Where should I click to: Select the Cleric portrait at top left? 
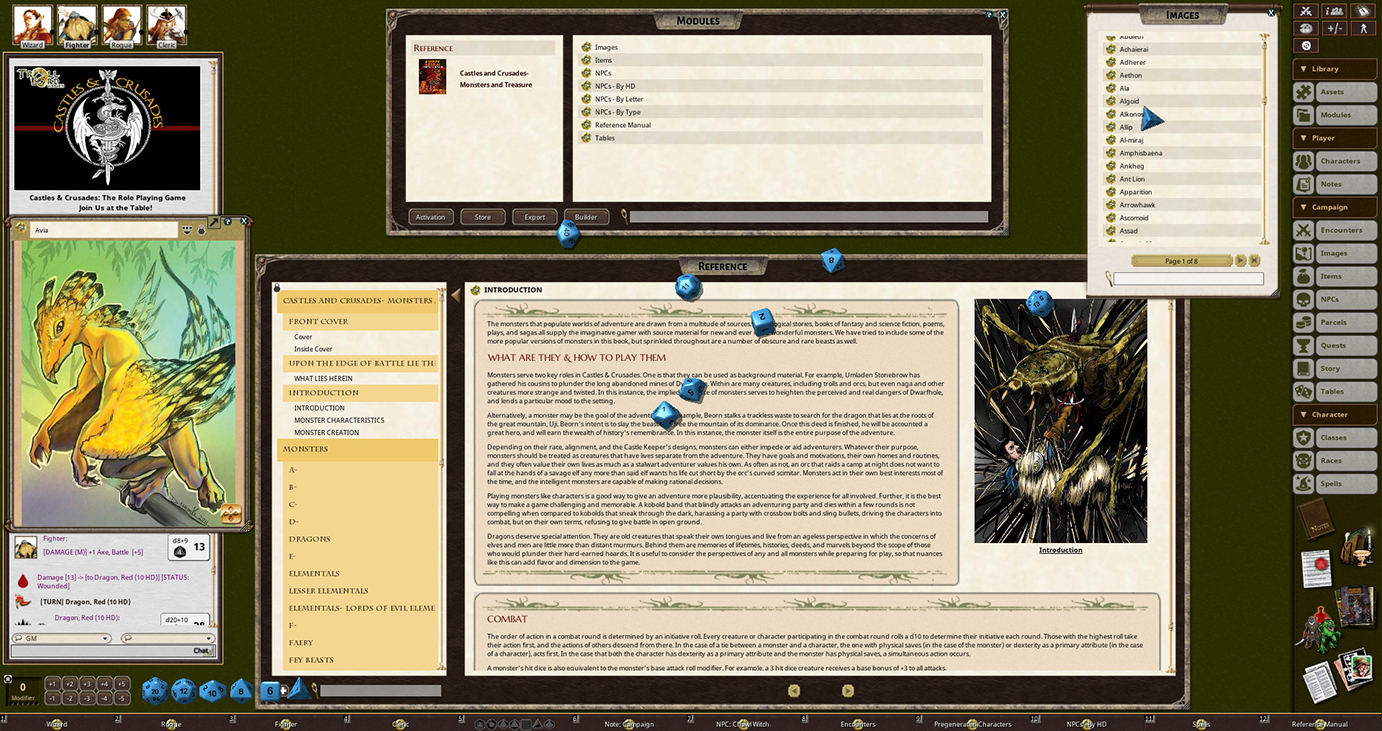[x=167, y=25]
